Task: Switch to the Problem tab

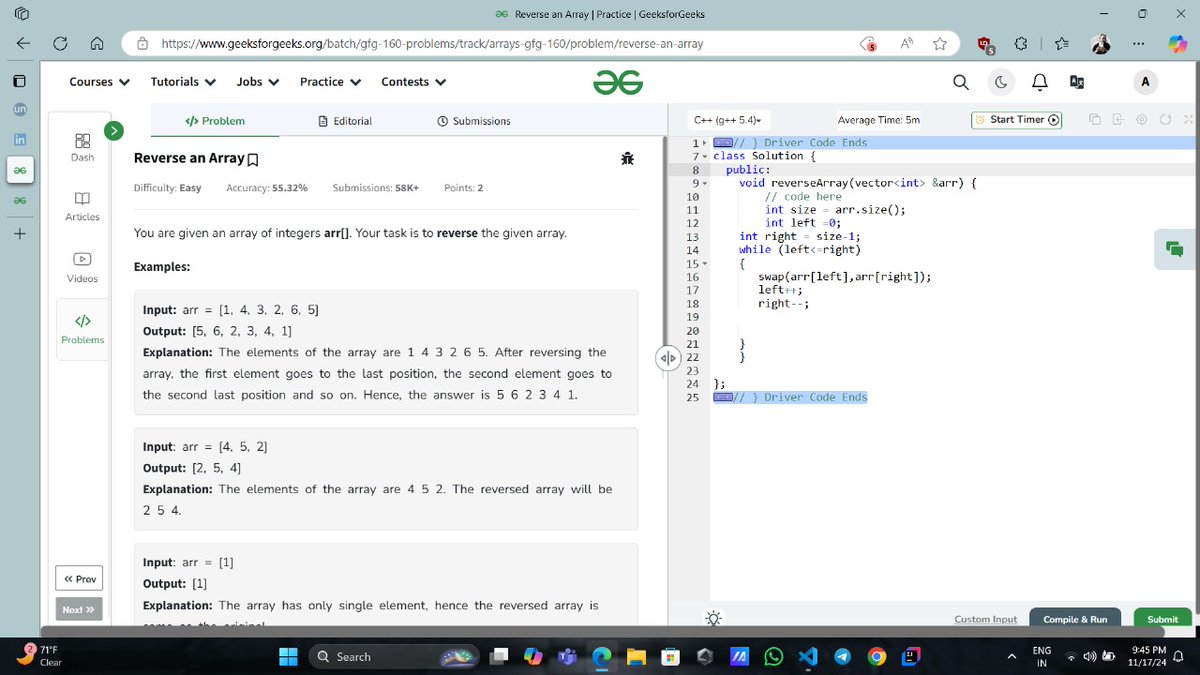Action: click(x=215, y=121)
